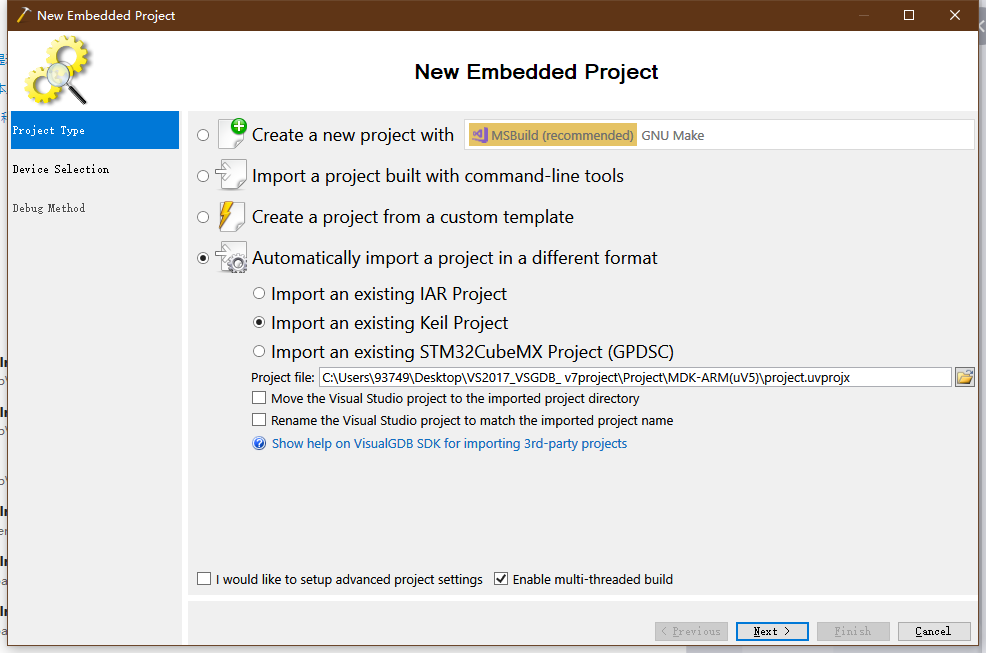
Task: Click inside the Project file path field
Action: (635, 377)
